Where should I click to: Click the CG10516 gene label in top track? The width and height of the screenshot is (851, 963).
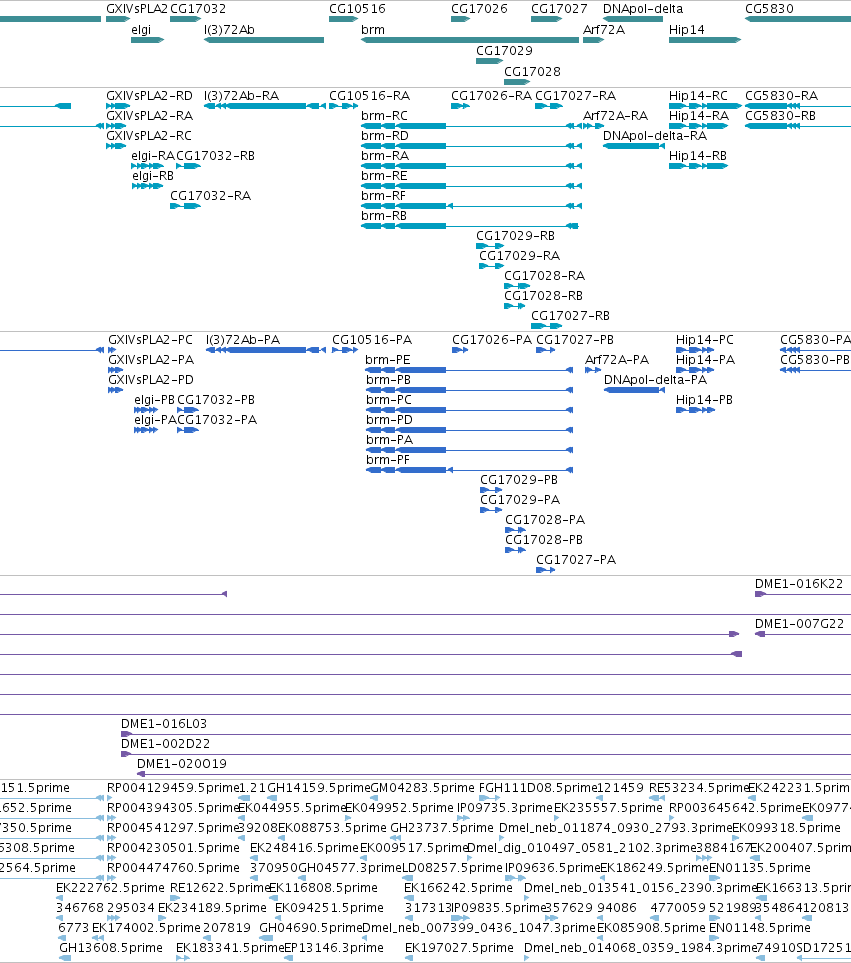[357, 9]
